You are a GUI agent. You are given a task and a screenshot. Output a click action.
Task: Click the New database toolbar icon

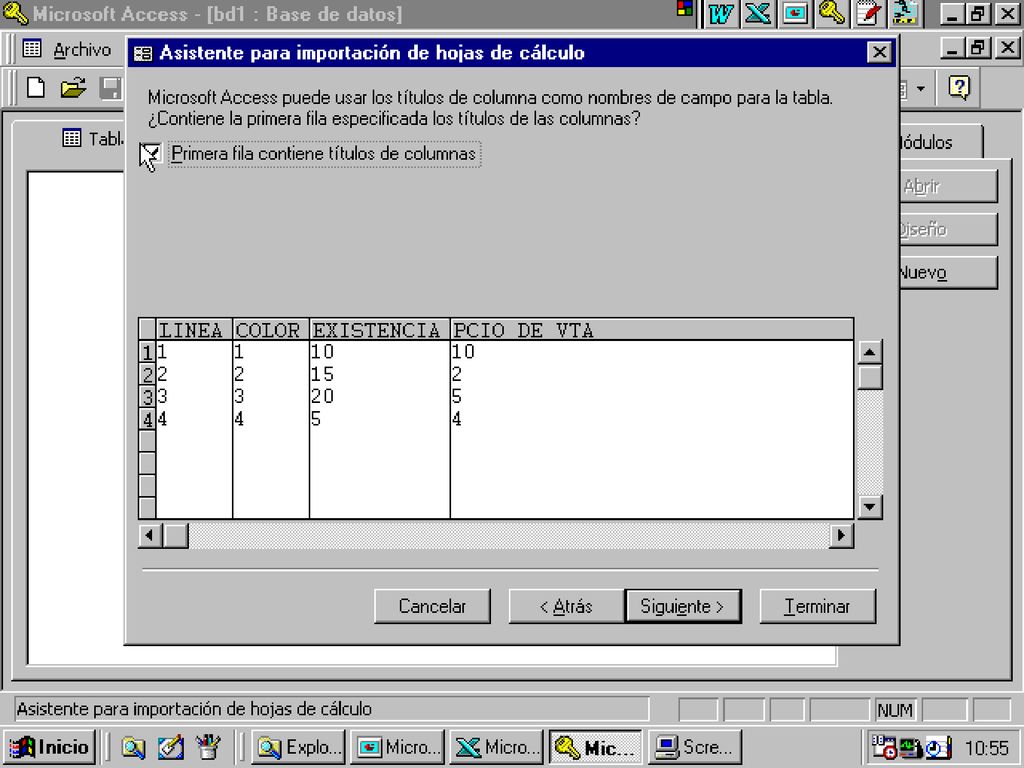[x=36, y=87]
